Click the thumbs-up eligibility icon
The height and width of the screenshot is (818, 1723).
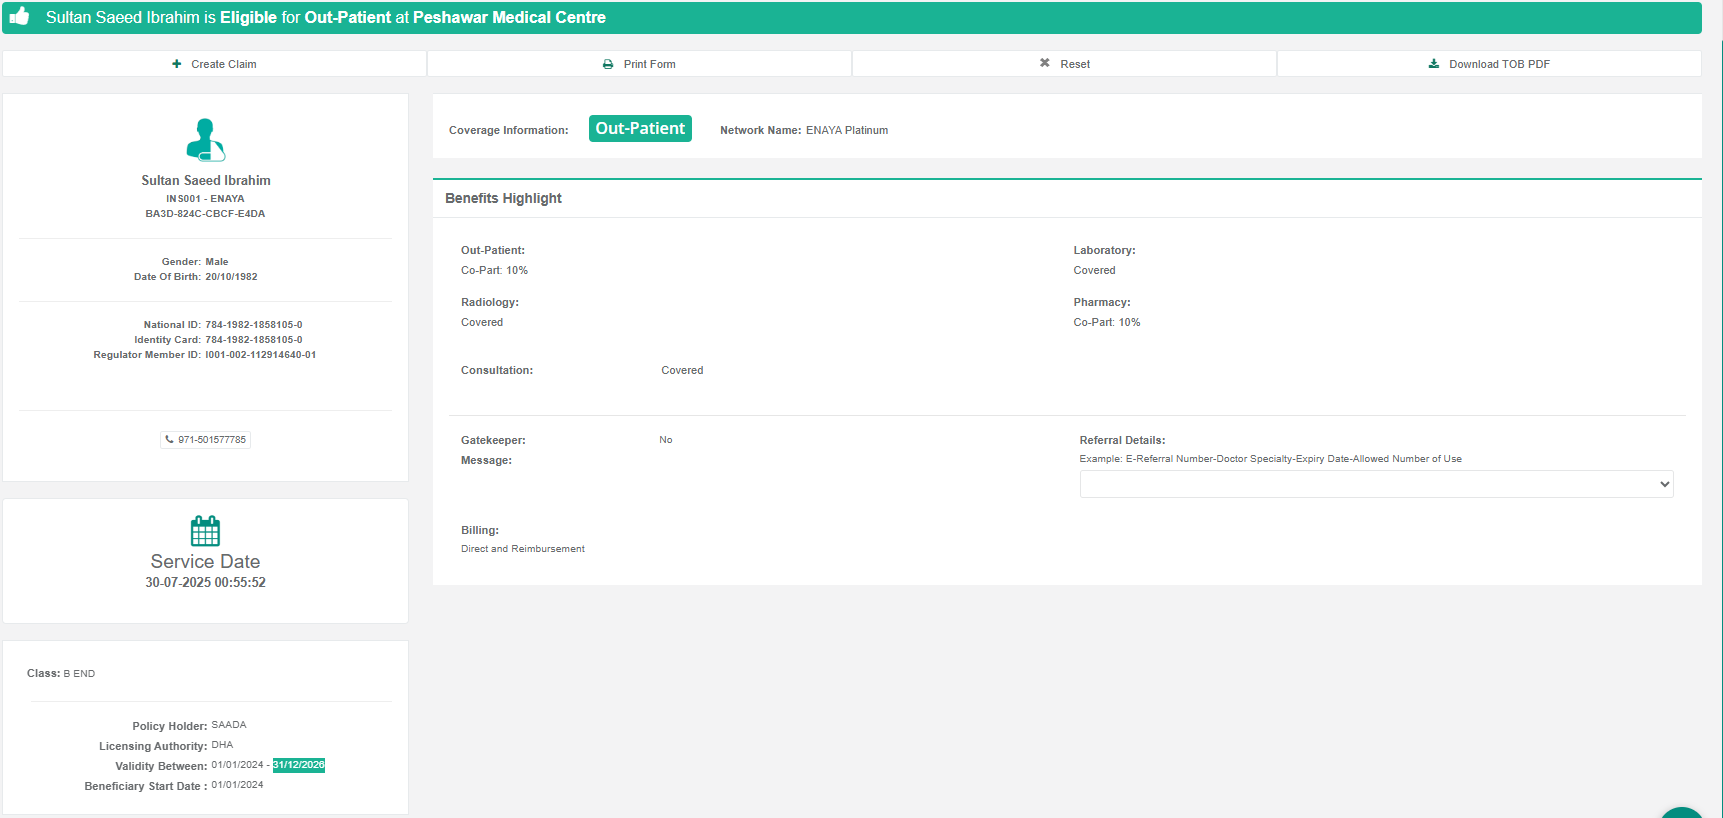pyautogui.click(x=19, y=16)
